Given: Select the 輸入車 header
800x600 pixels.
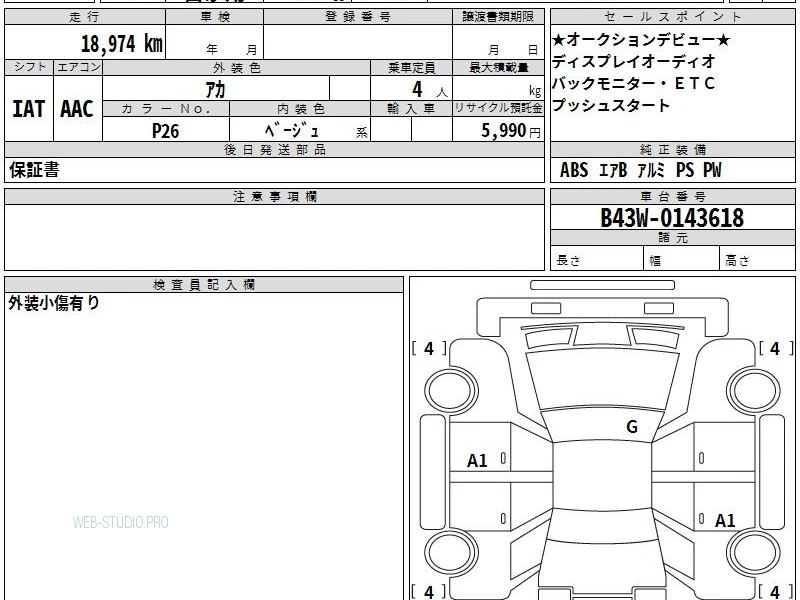Looking at the screenshot, I should pos(411,109).
